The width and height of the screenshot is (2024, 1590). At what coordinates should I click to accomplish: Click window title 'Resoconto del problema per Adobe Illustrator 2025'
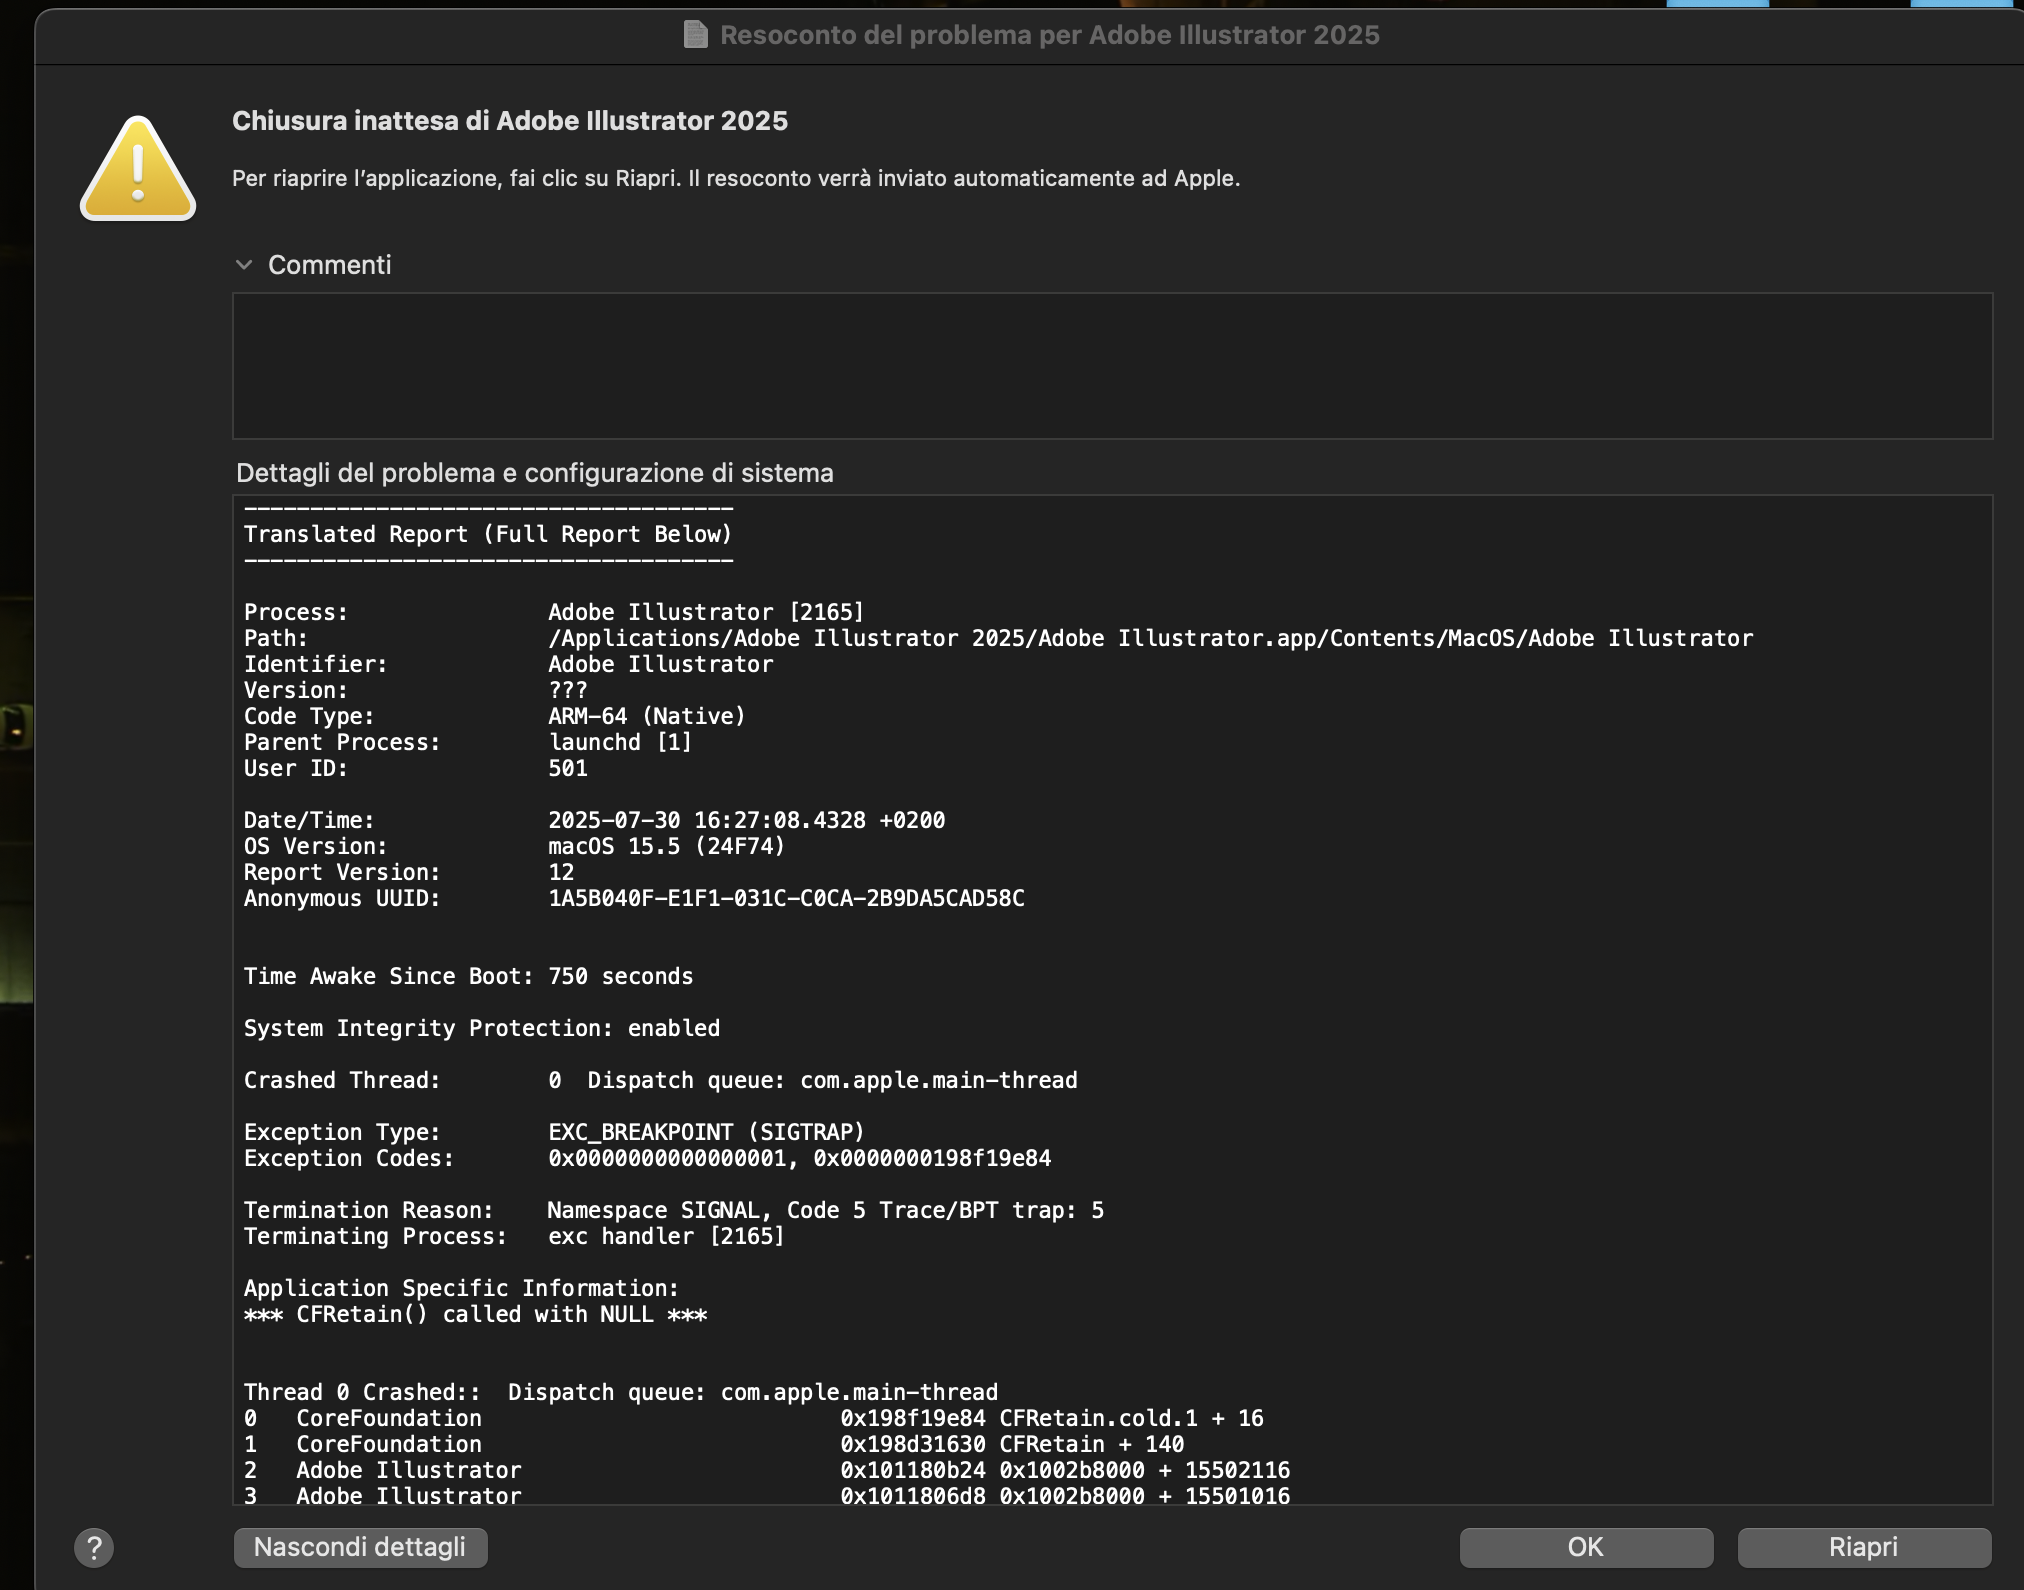click(1050, 35)
